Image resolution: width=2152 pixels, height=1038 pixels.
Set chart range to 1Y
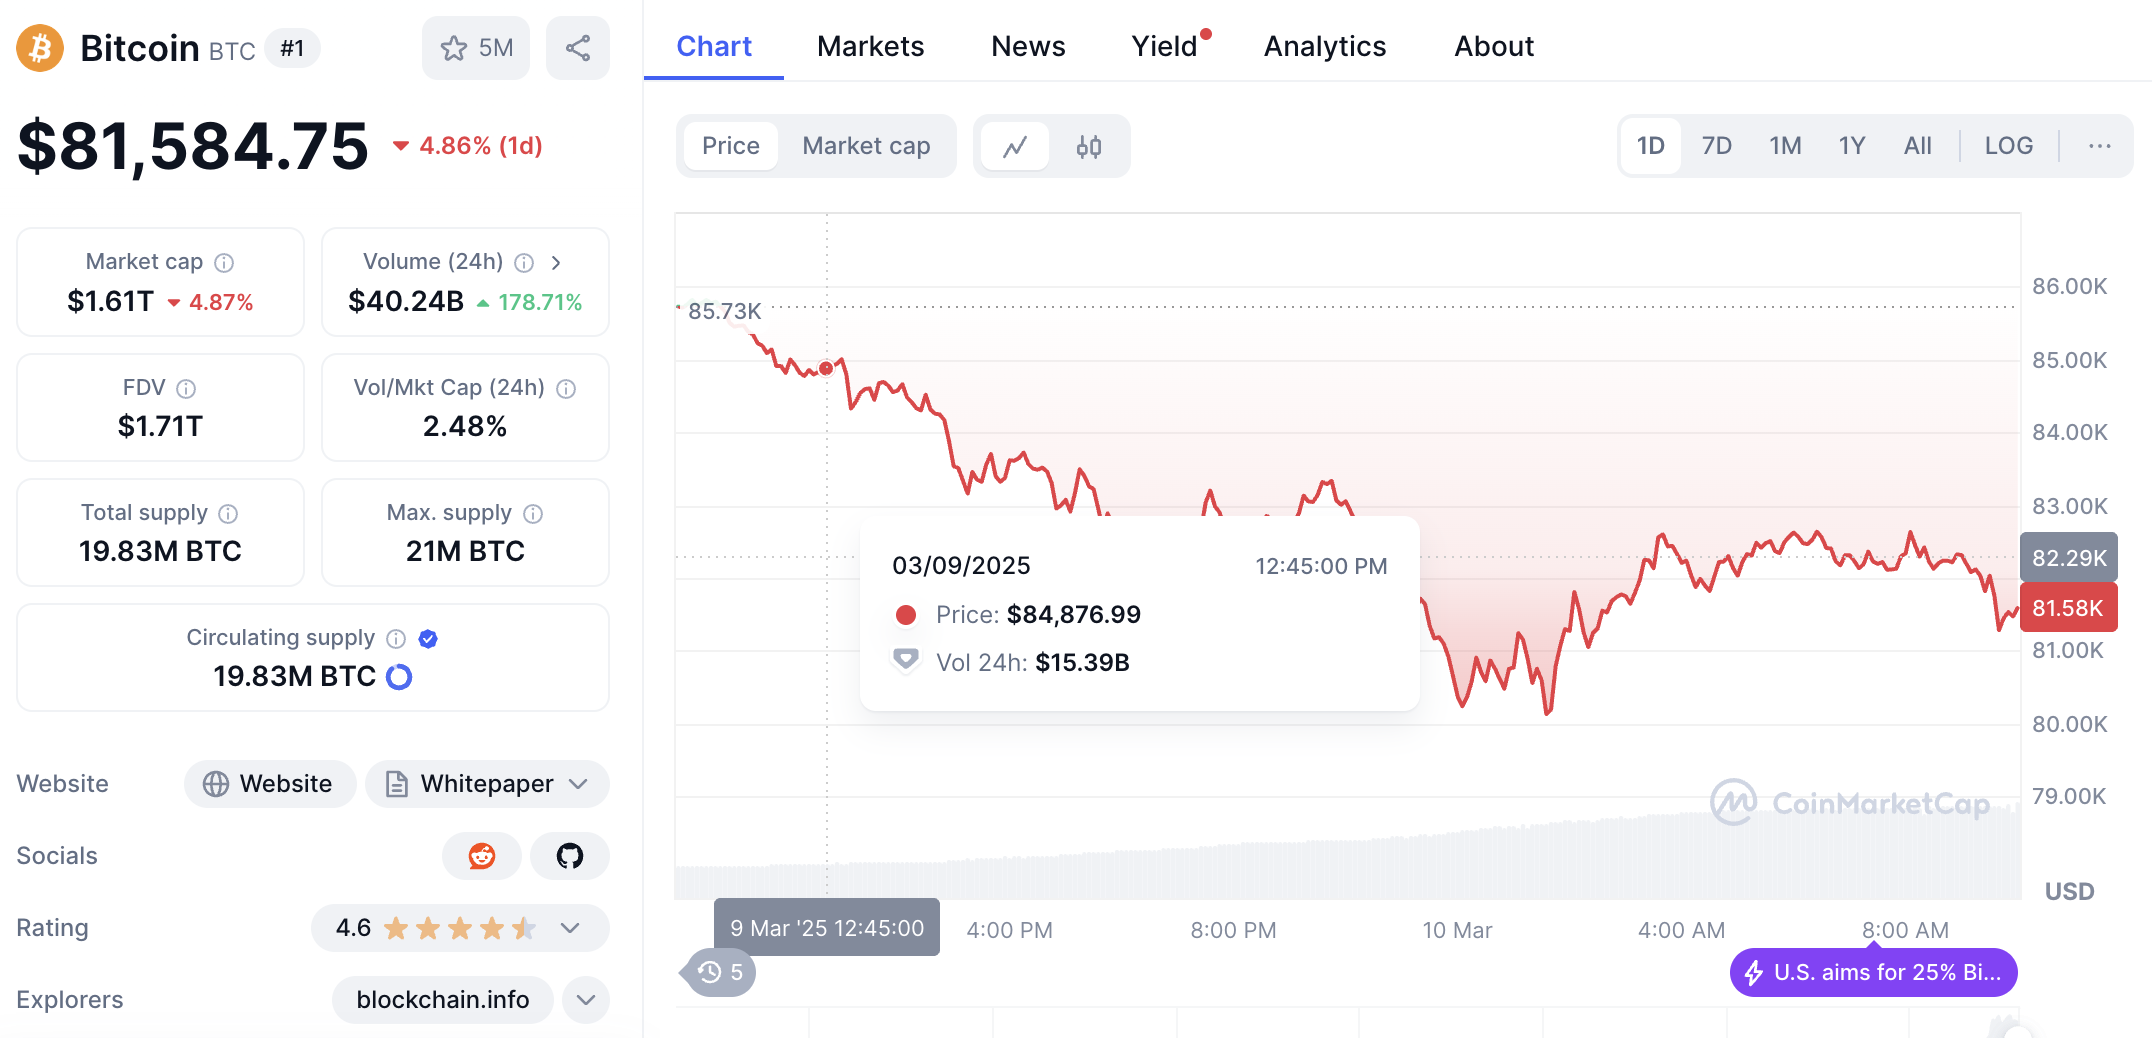1852,146
